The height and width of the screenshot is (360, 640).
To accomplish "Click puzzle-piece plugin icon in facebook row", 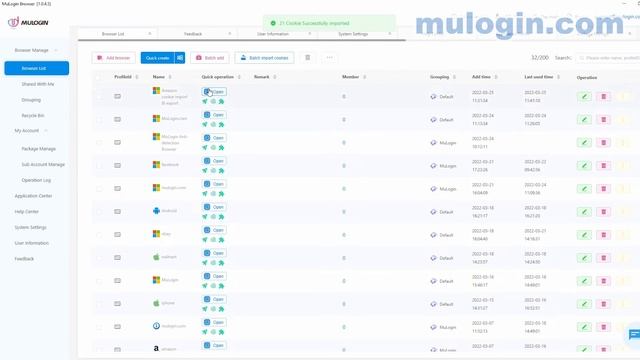I will (221, 171).
